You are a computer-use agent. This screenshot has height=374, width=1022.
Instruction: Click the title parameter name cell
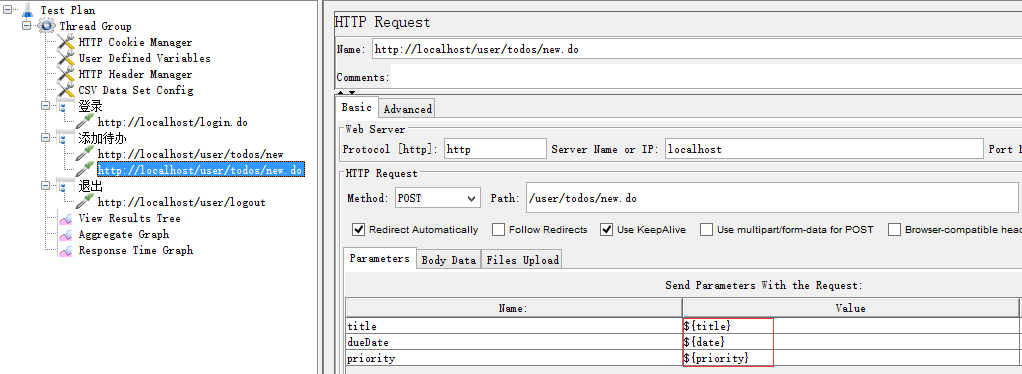coord(514,326)
